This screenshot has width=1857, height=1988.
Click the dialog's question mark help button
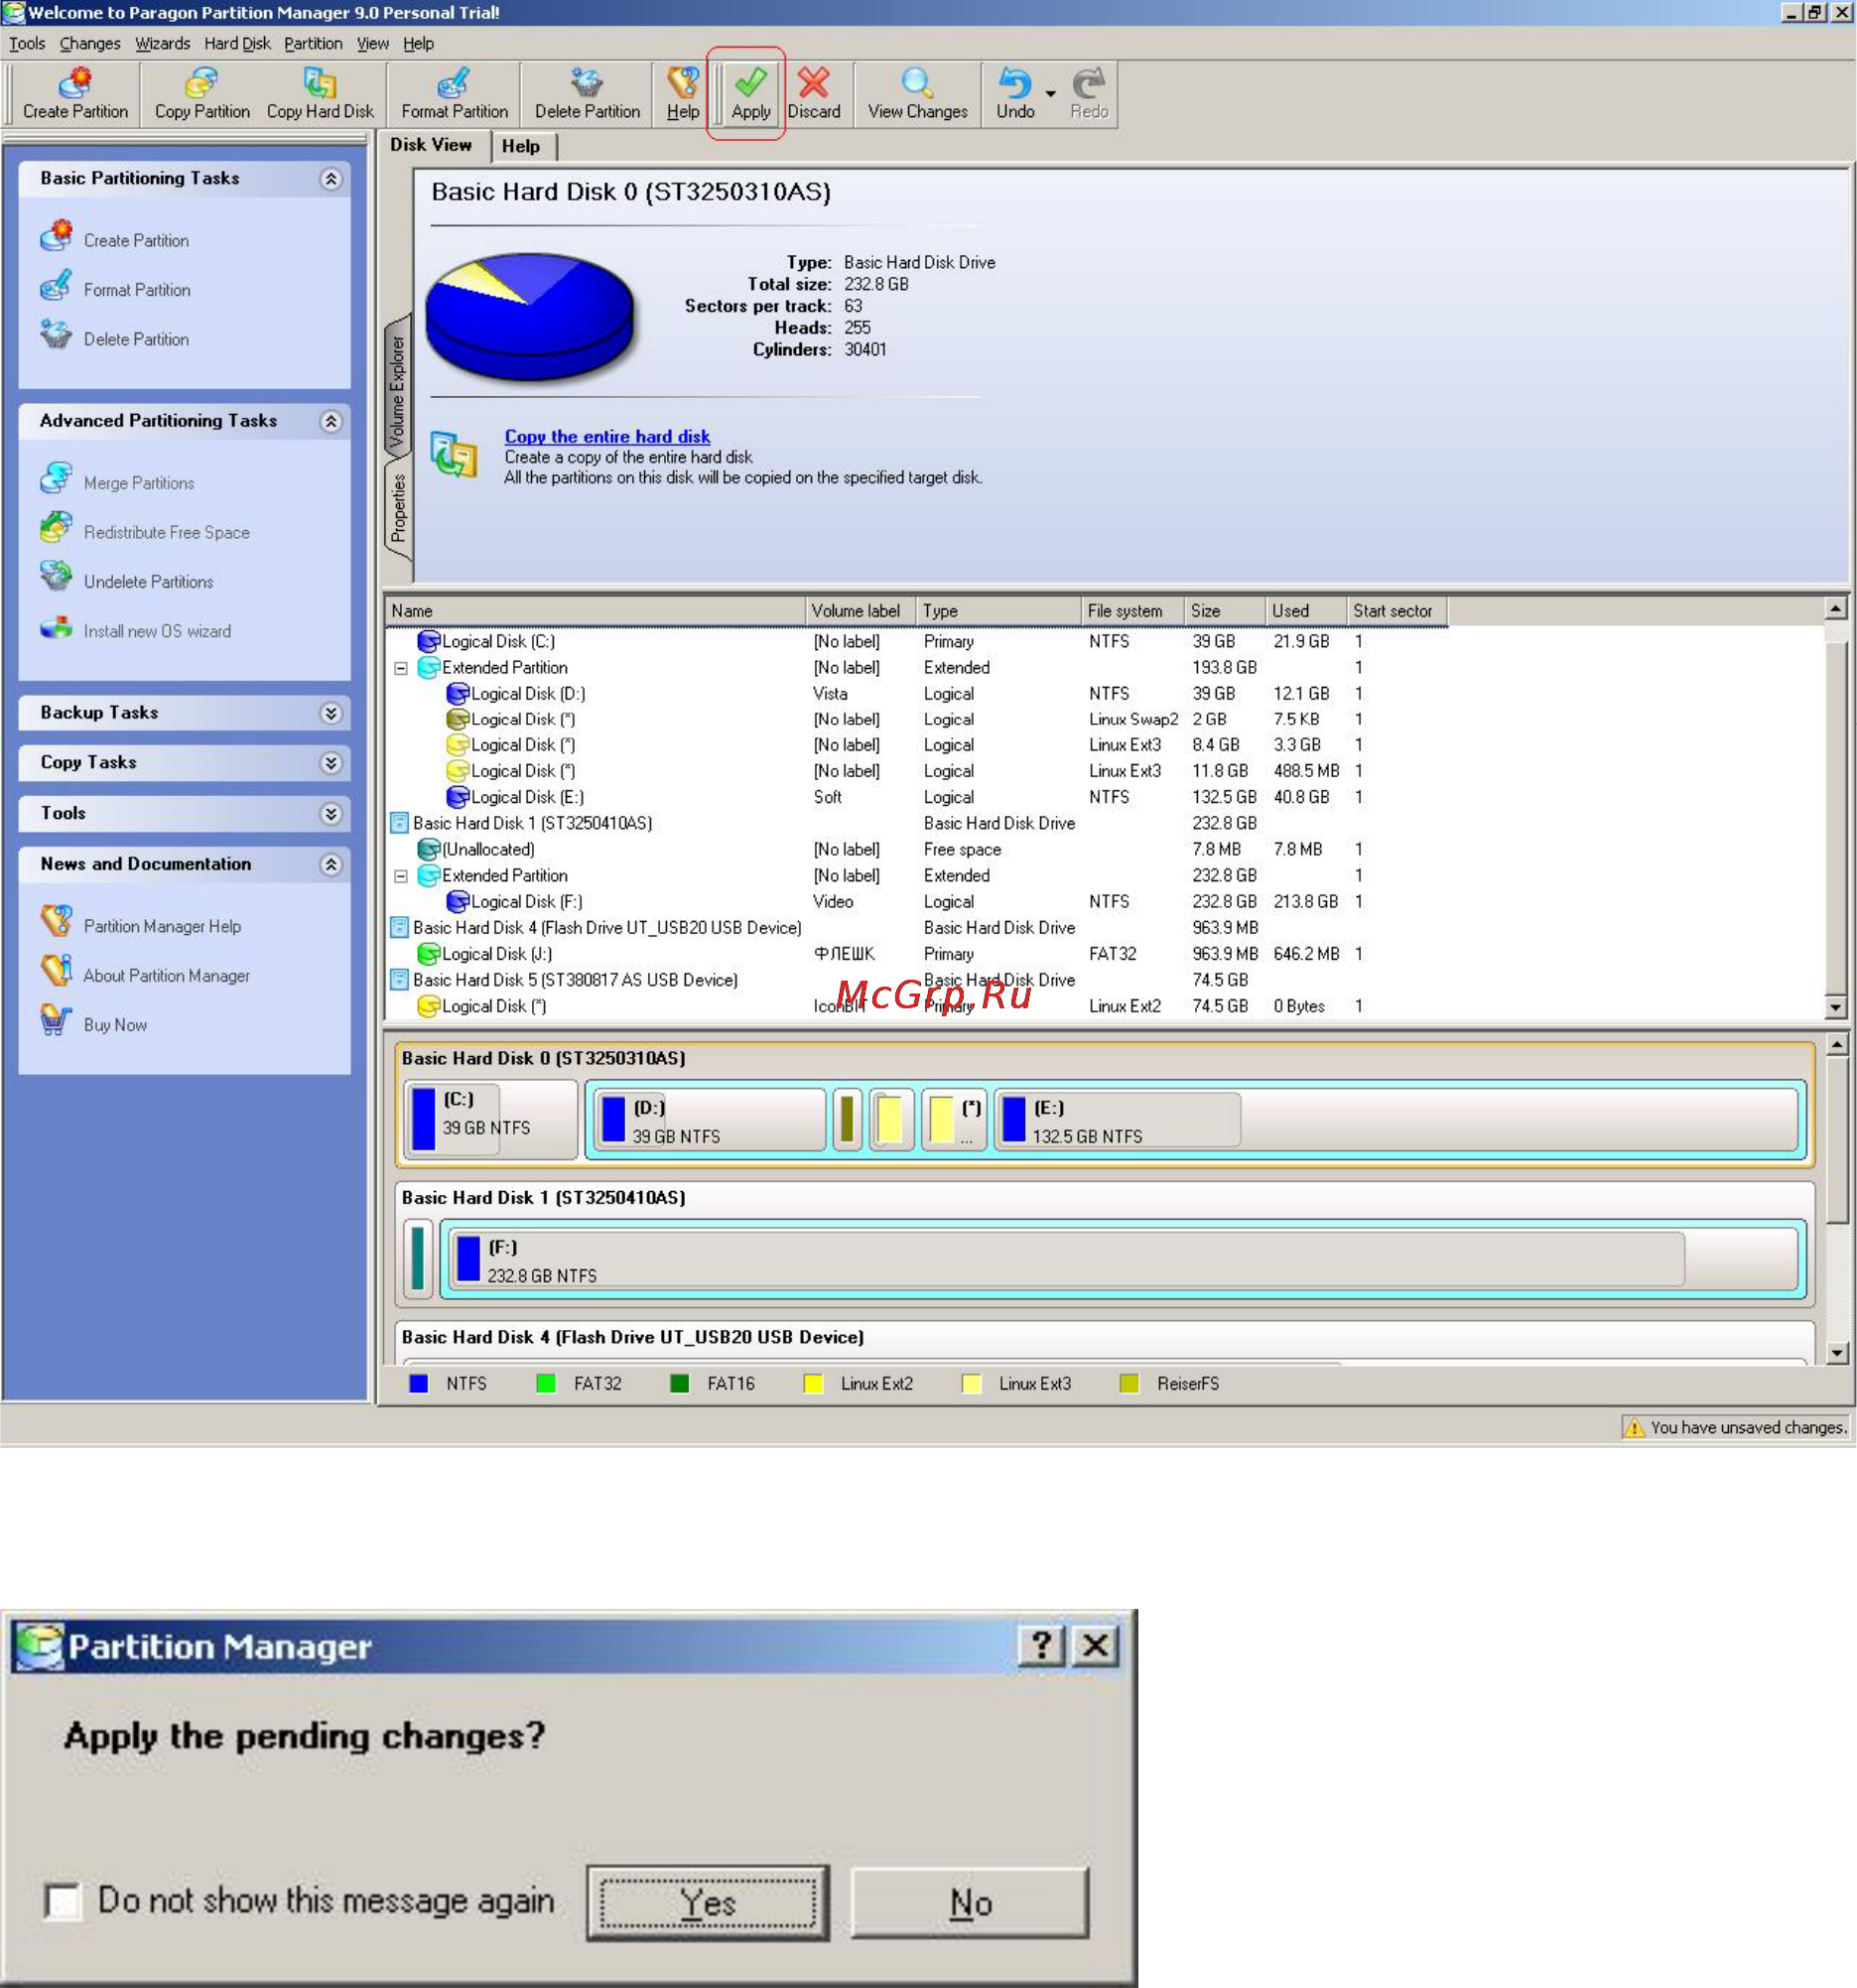point(1041,1645)
